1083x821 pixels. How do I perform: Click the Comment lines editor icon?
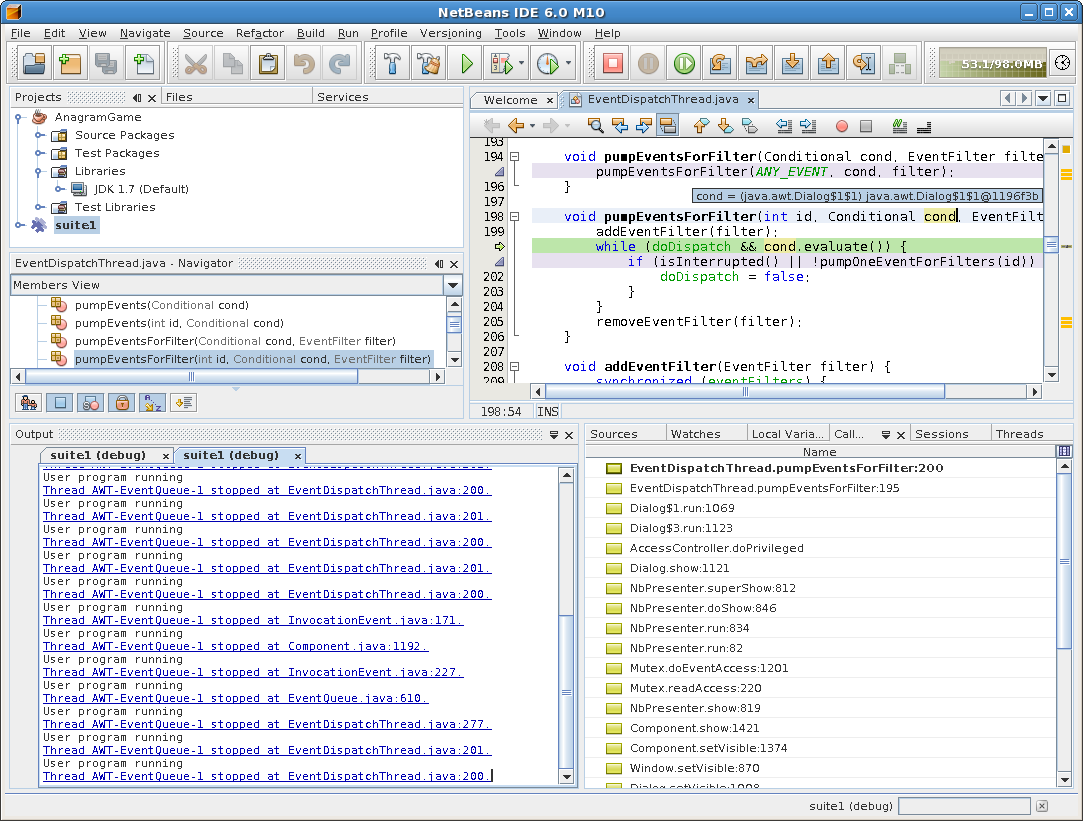tap(899, 126)
